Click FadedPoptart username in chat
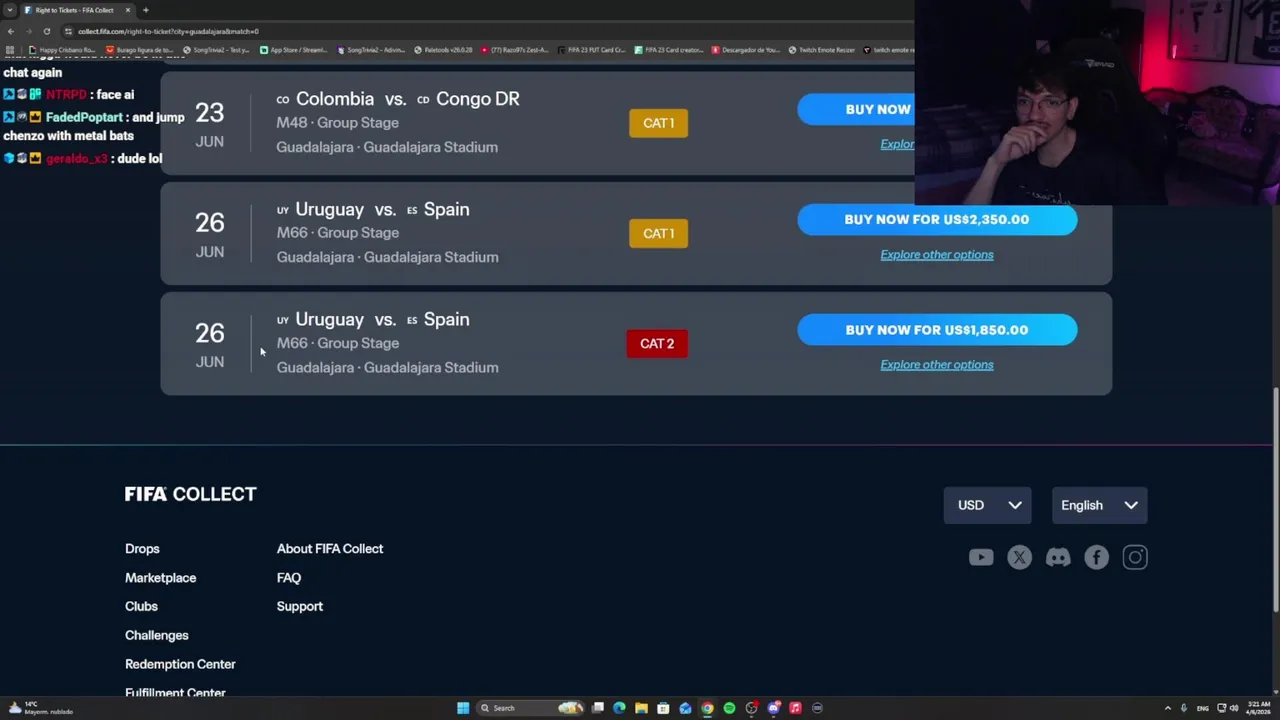1280x720 pixels. pyautogui.click(x=84, y=117)
